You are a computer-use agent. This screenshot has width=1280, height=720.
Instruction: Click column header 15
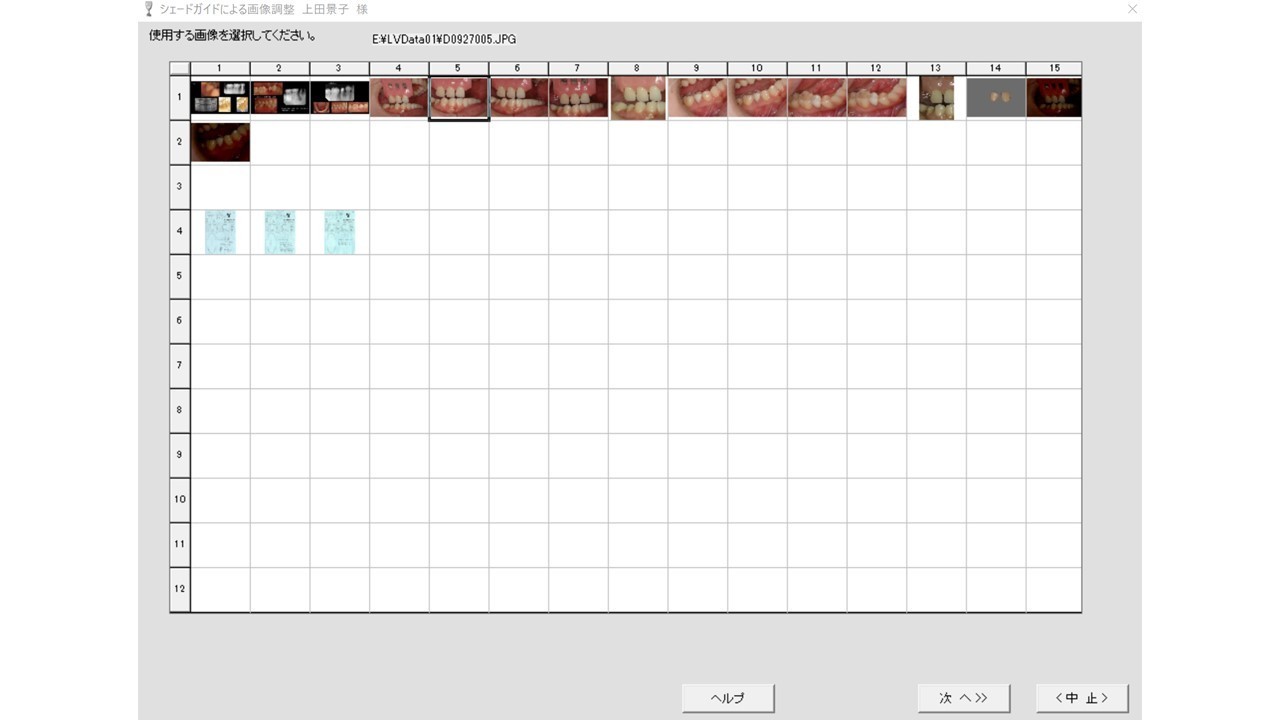tap(1054, 68)
